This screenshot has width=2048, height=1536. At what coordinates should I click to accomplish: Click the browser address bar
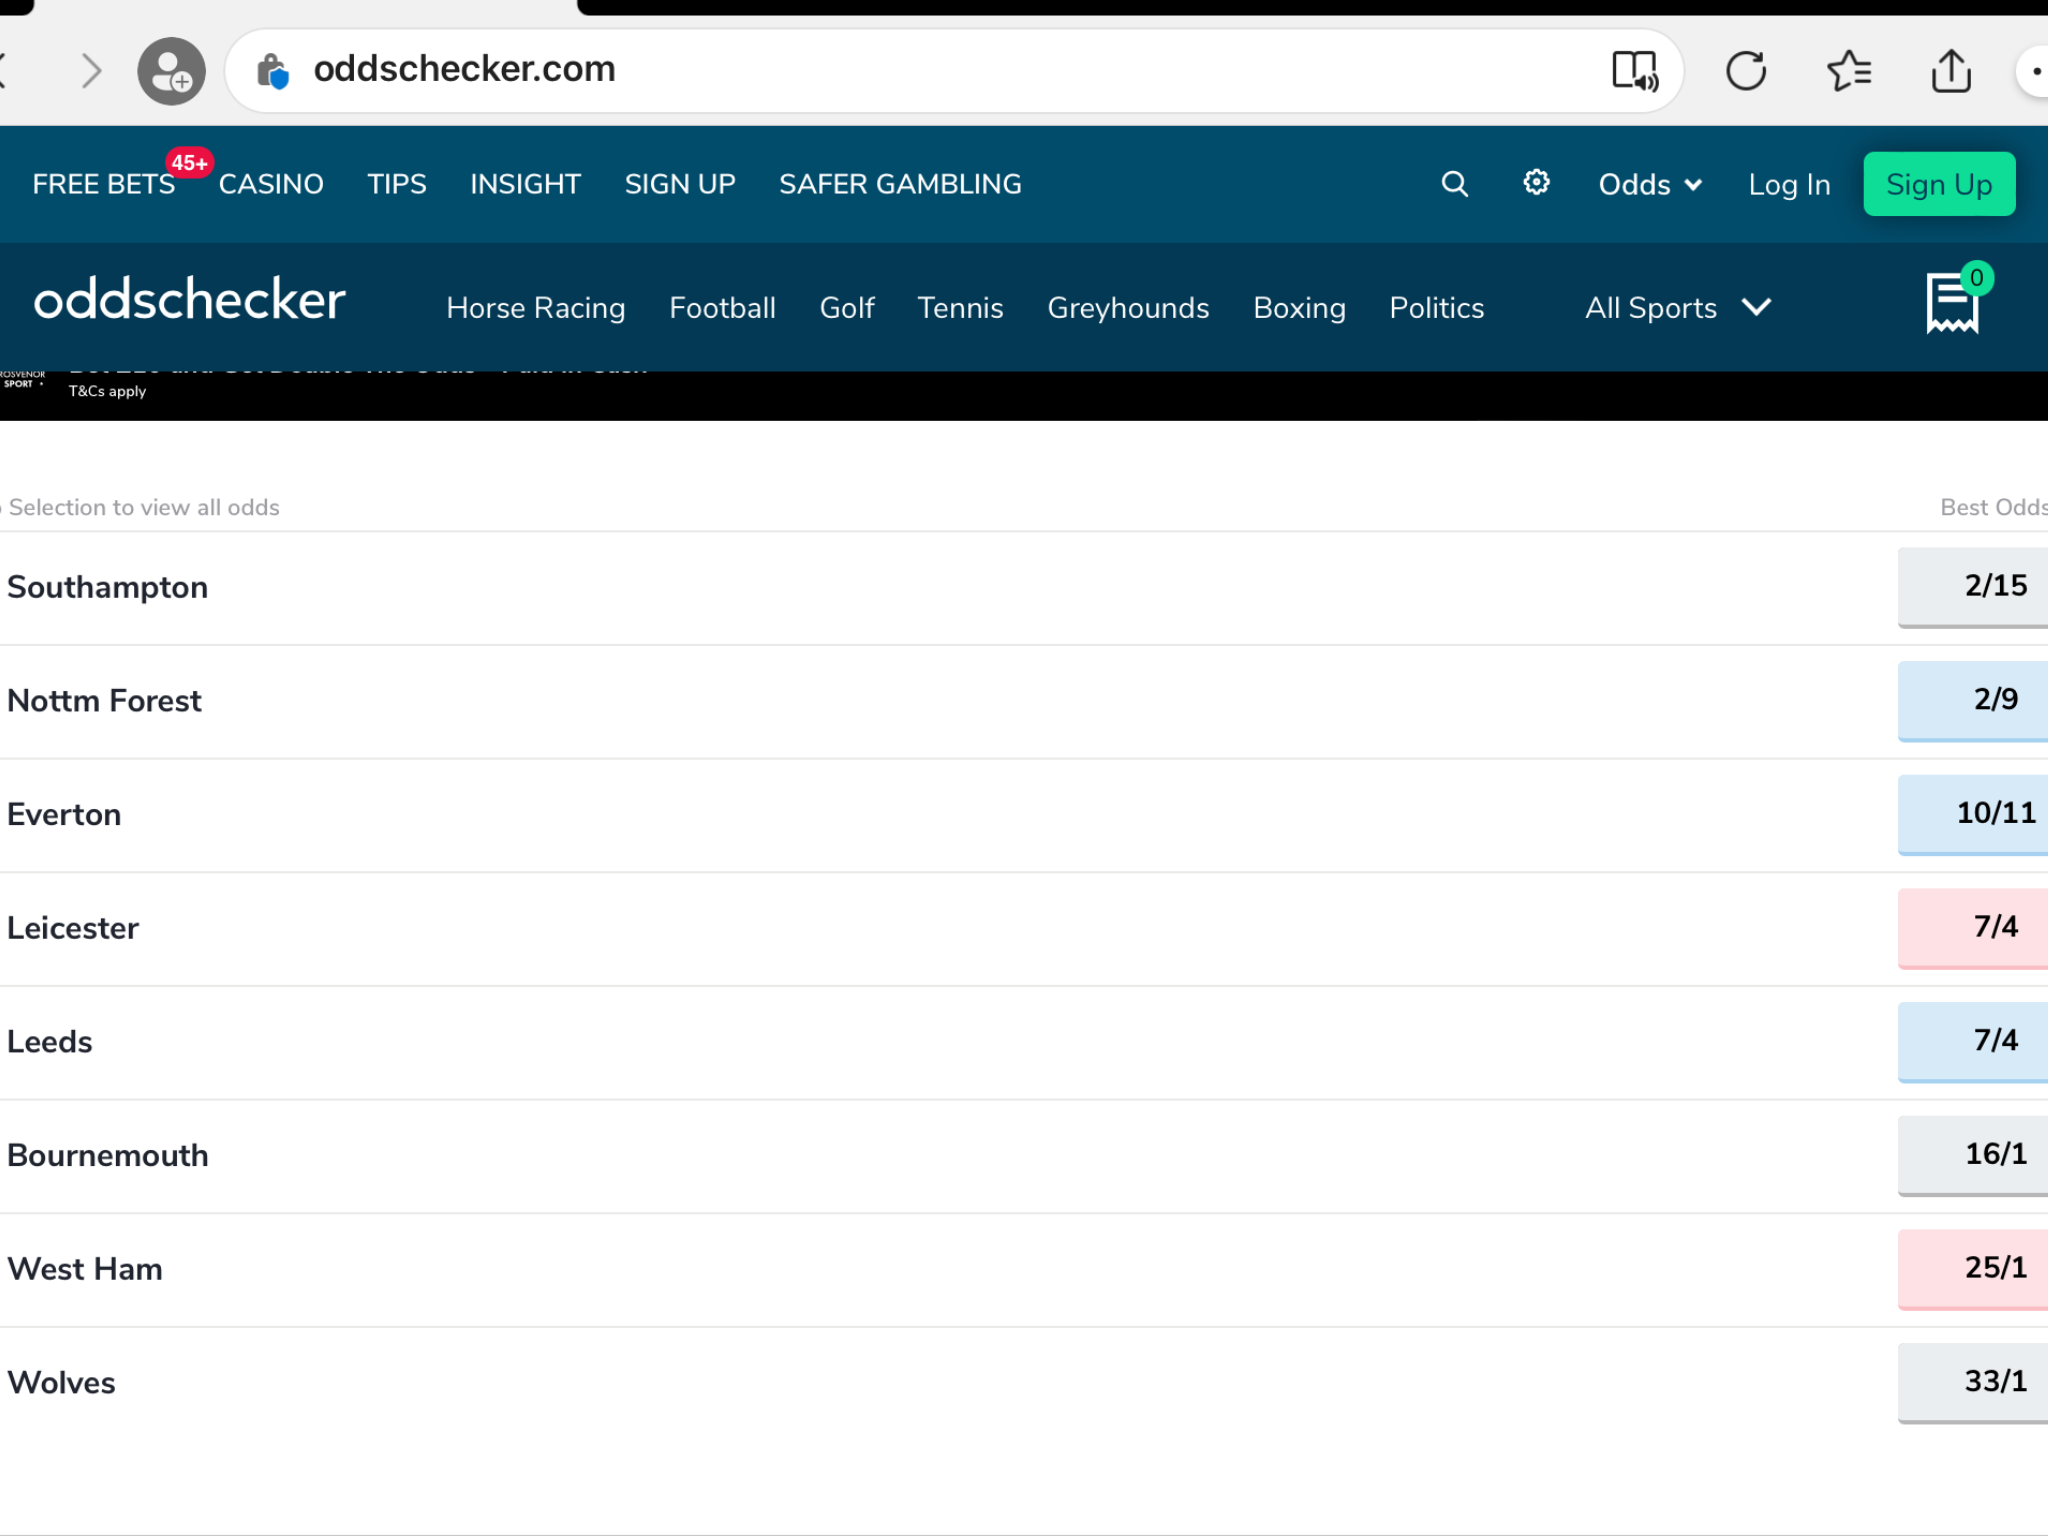click(954, 71)
